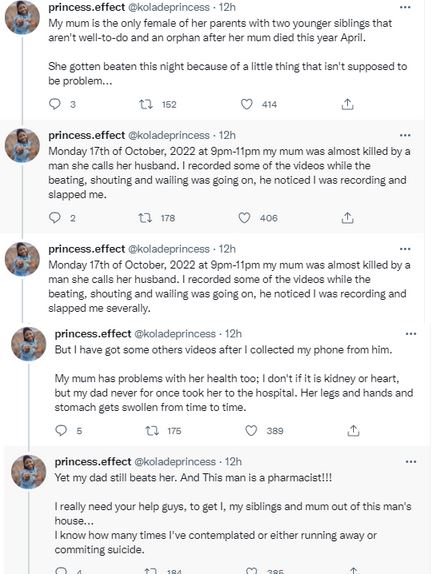Expand options menu on pharmacist tweet

coord(411,462)
